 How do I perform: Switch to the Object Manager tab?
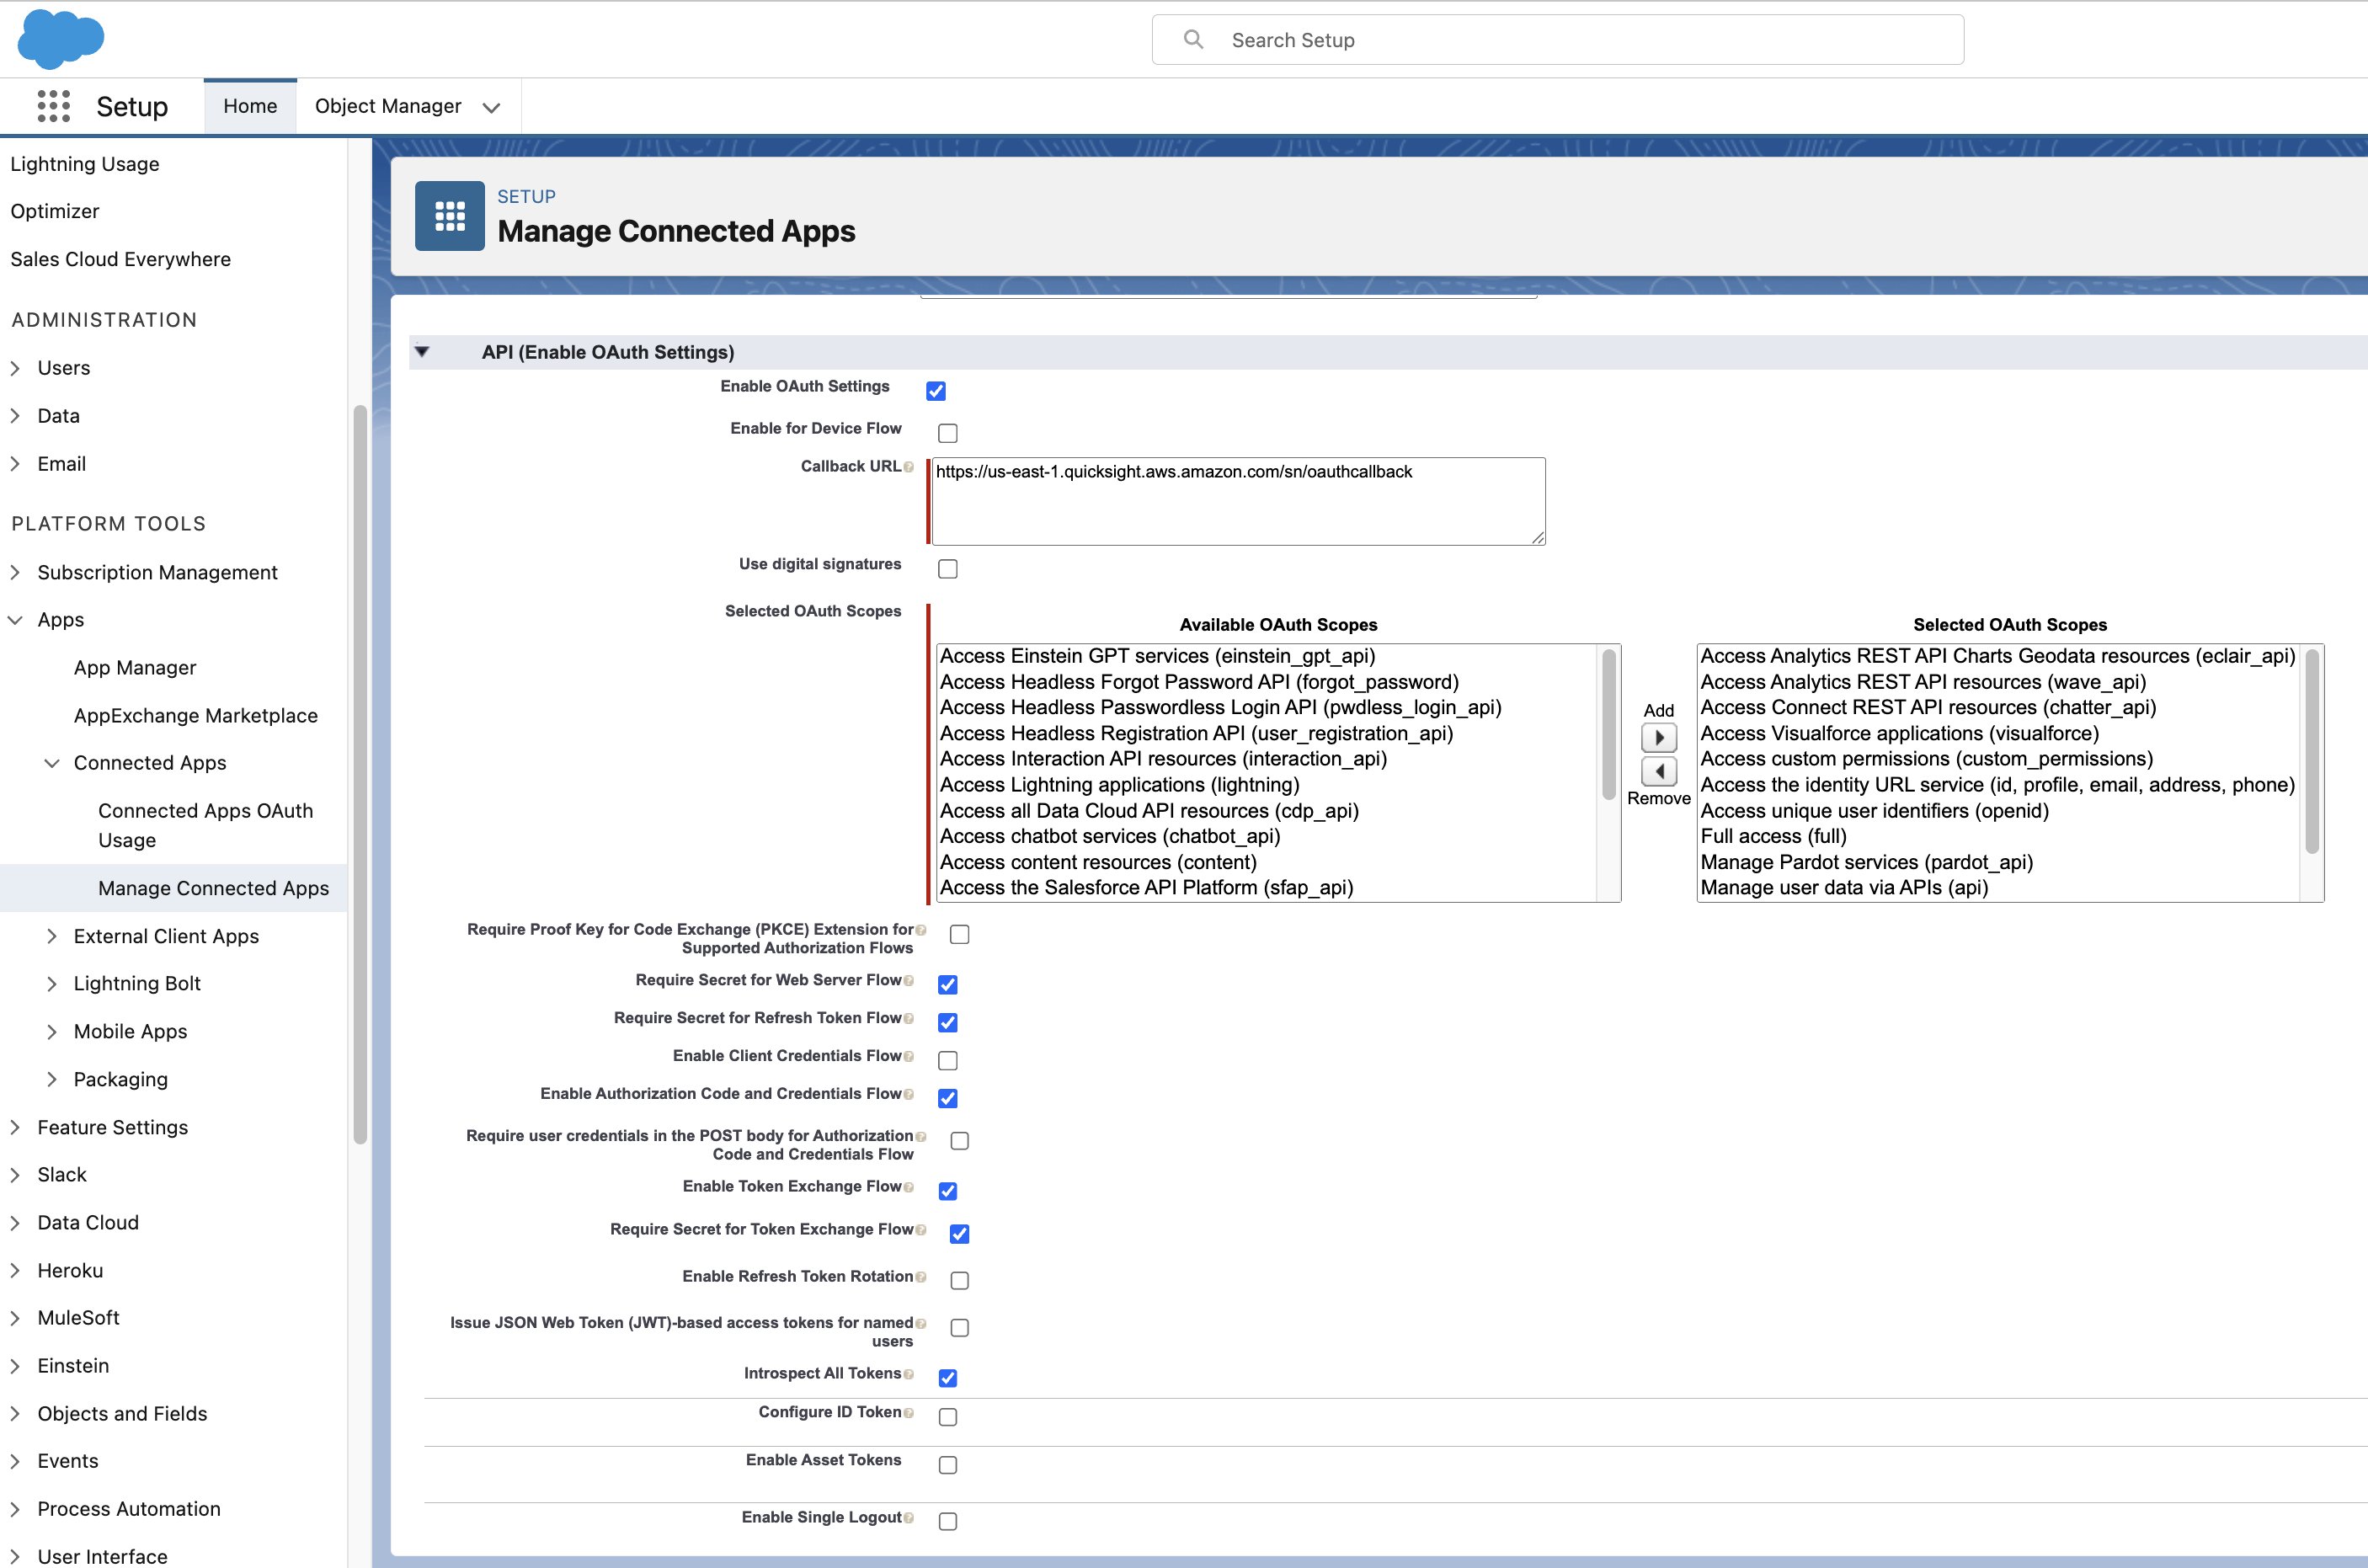tap(388, 105)
